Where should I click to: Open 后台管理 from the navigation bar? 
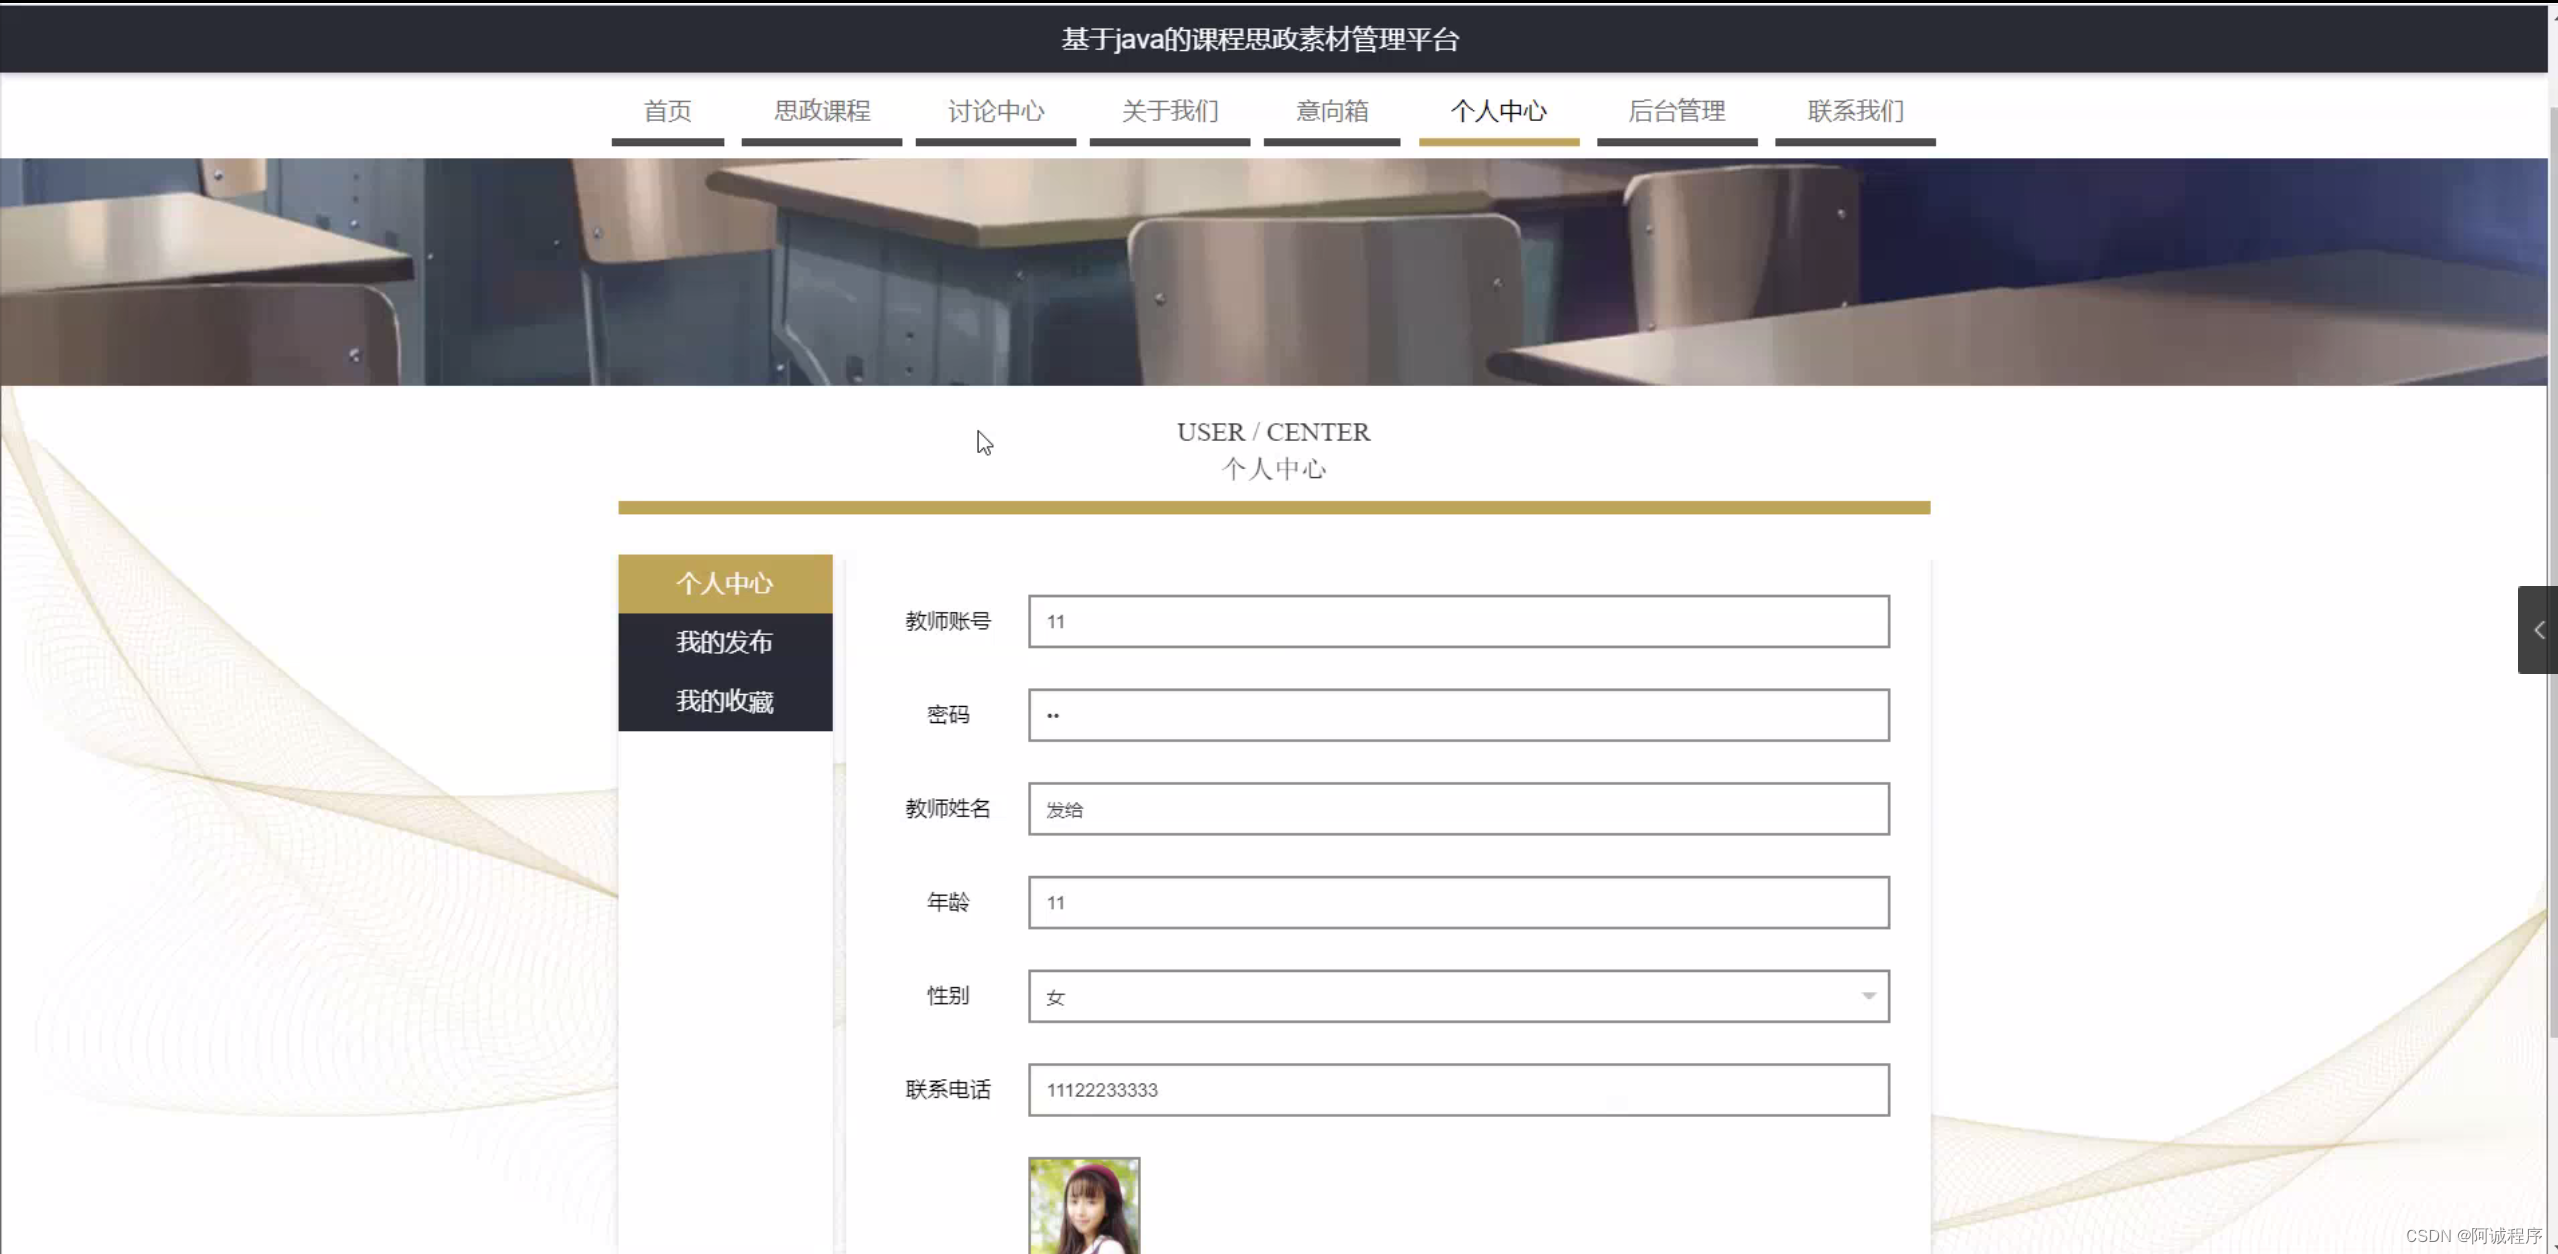tap(1676, 111)
